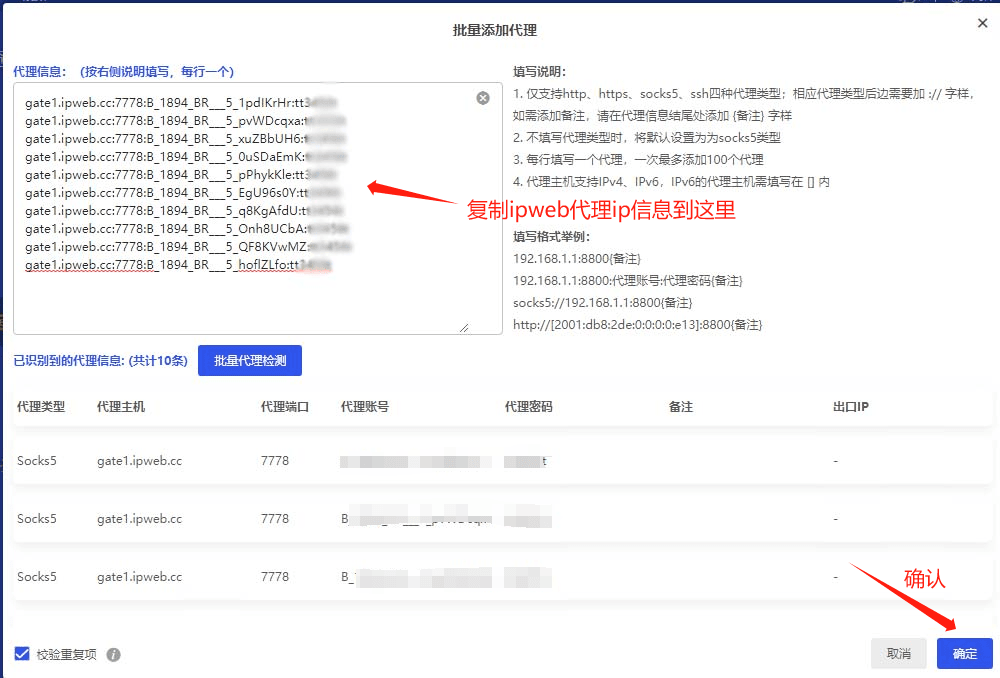
Task: Click the info icon beside 校验重复项
Action: pos(113,655)
